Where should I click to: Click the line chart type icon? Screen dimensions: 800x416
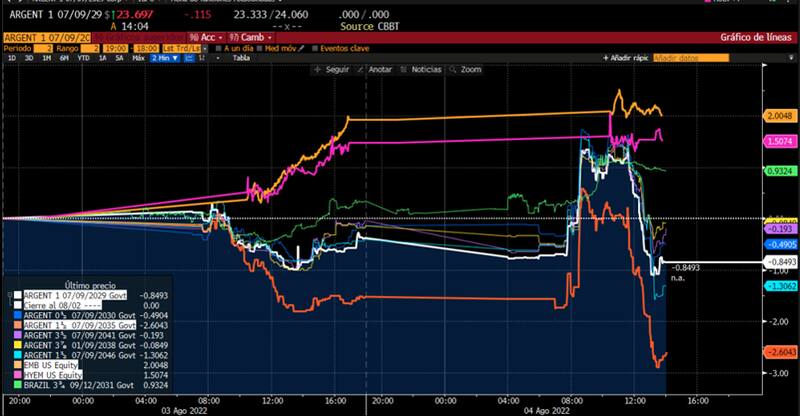tap(187, 58)
